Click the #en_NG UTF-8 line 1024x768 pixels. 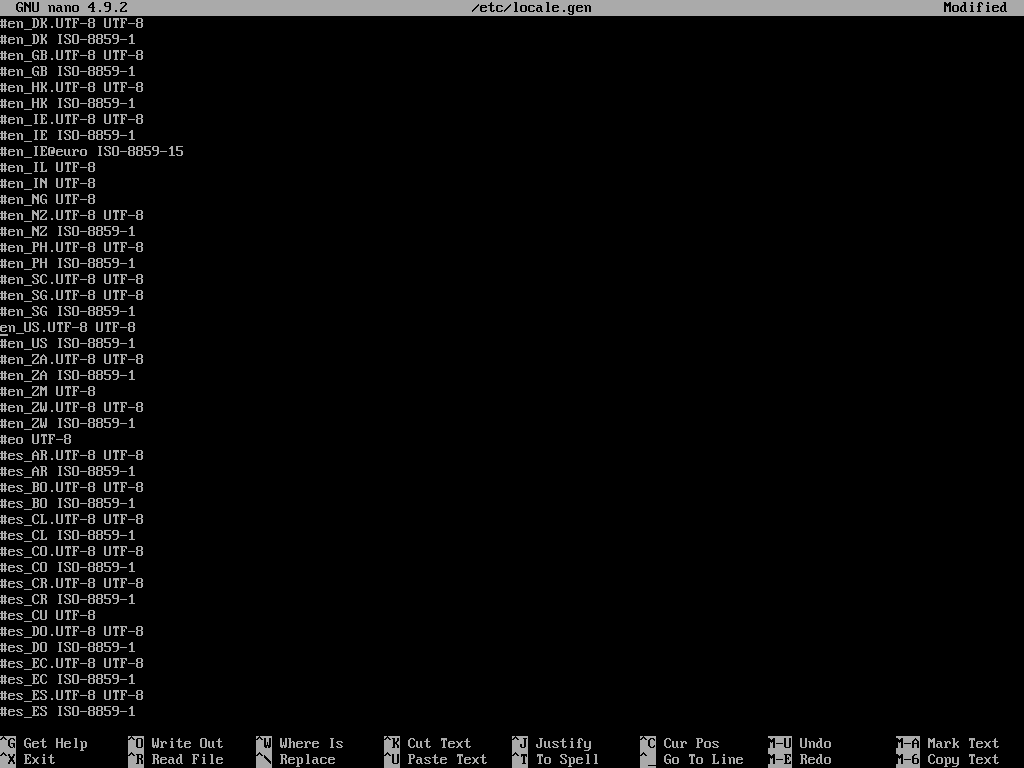coord(48,199)
